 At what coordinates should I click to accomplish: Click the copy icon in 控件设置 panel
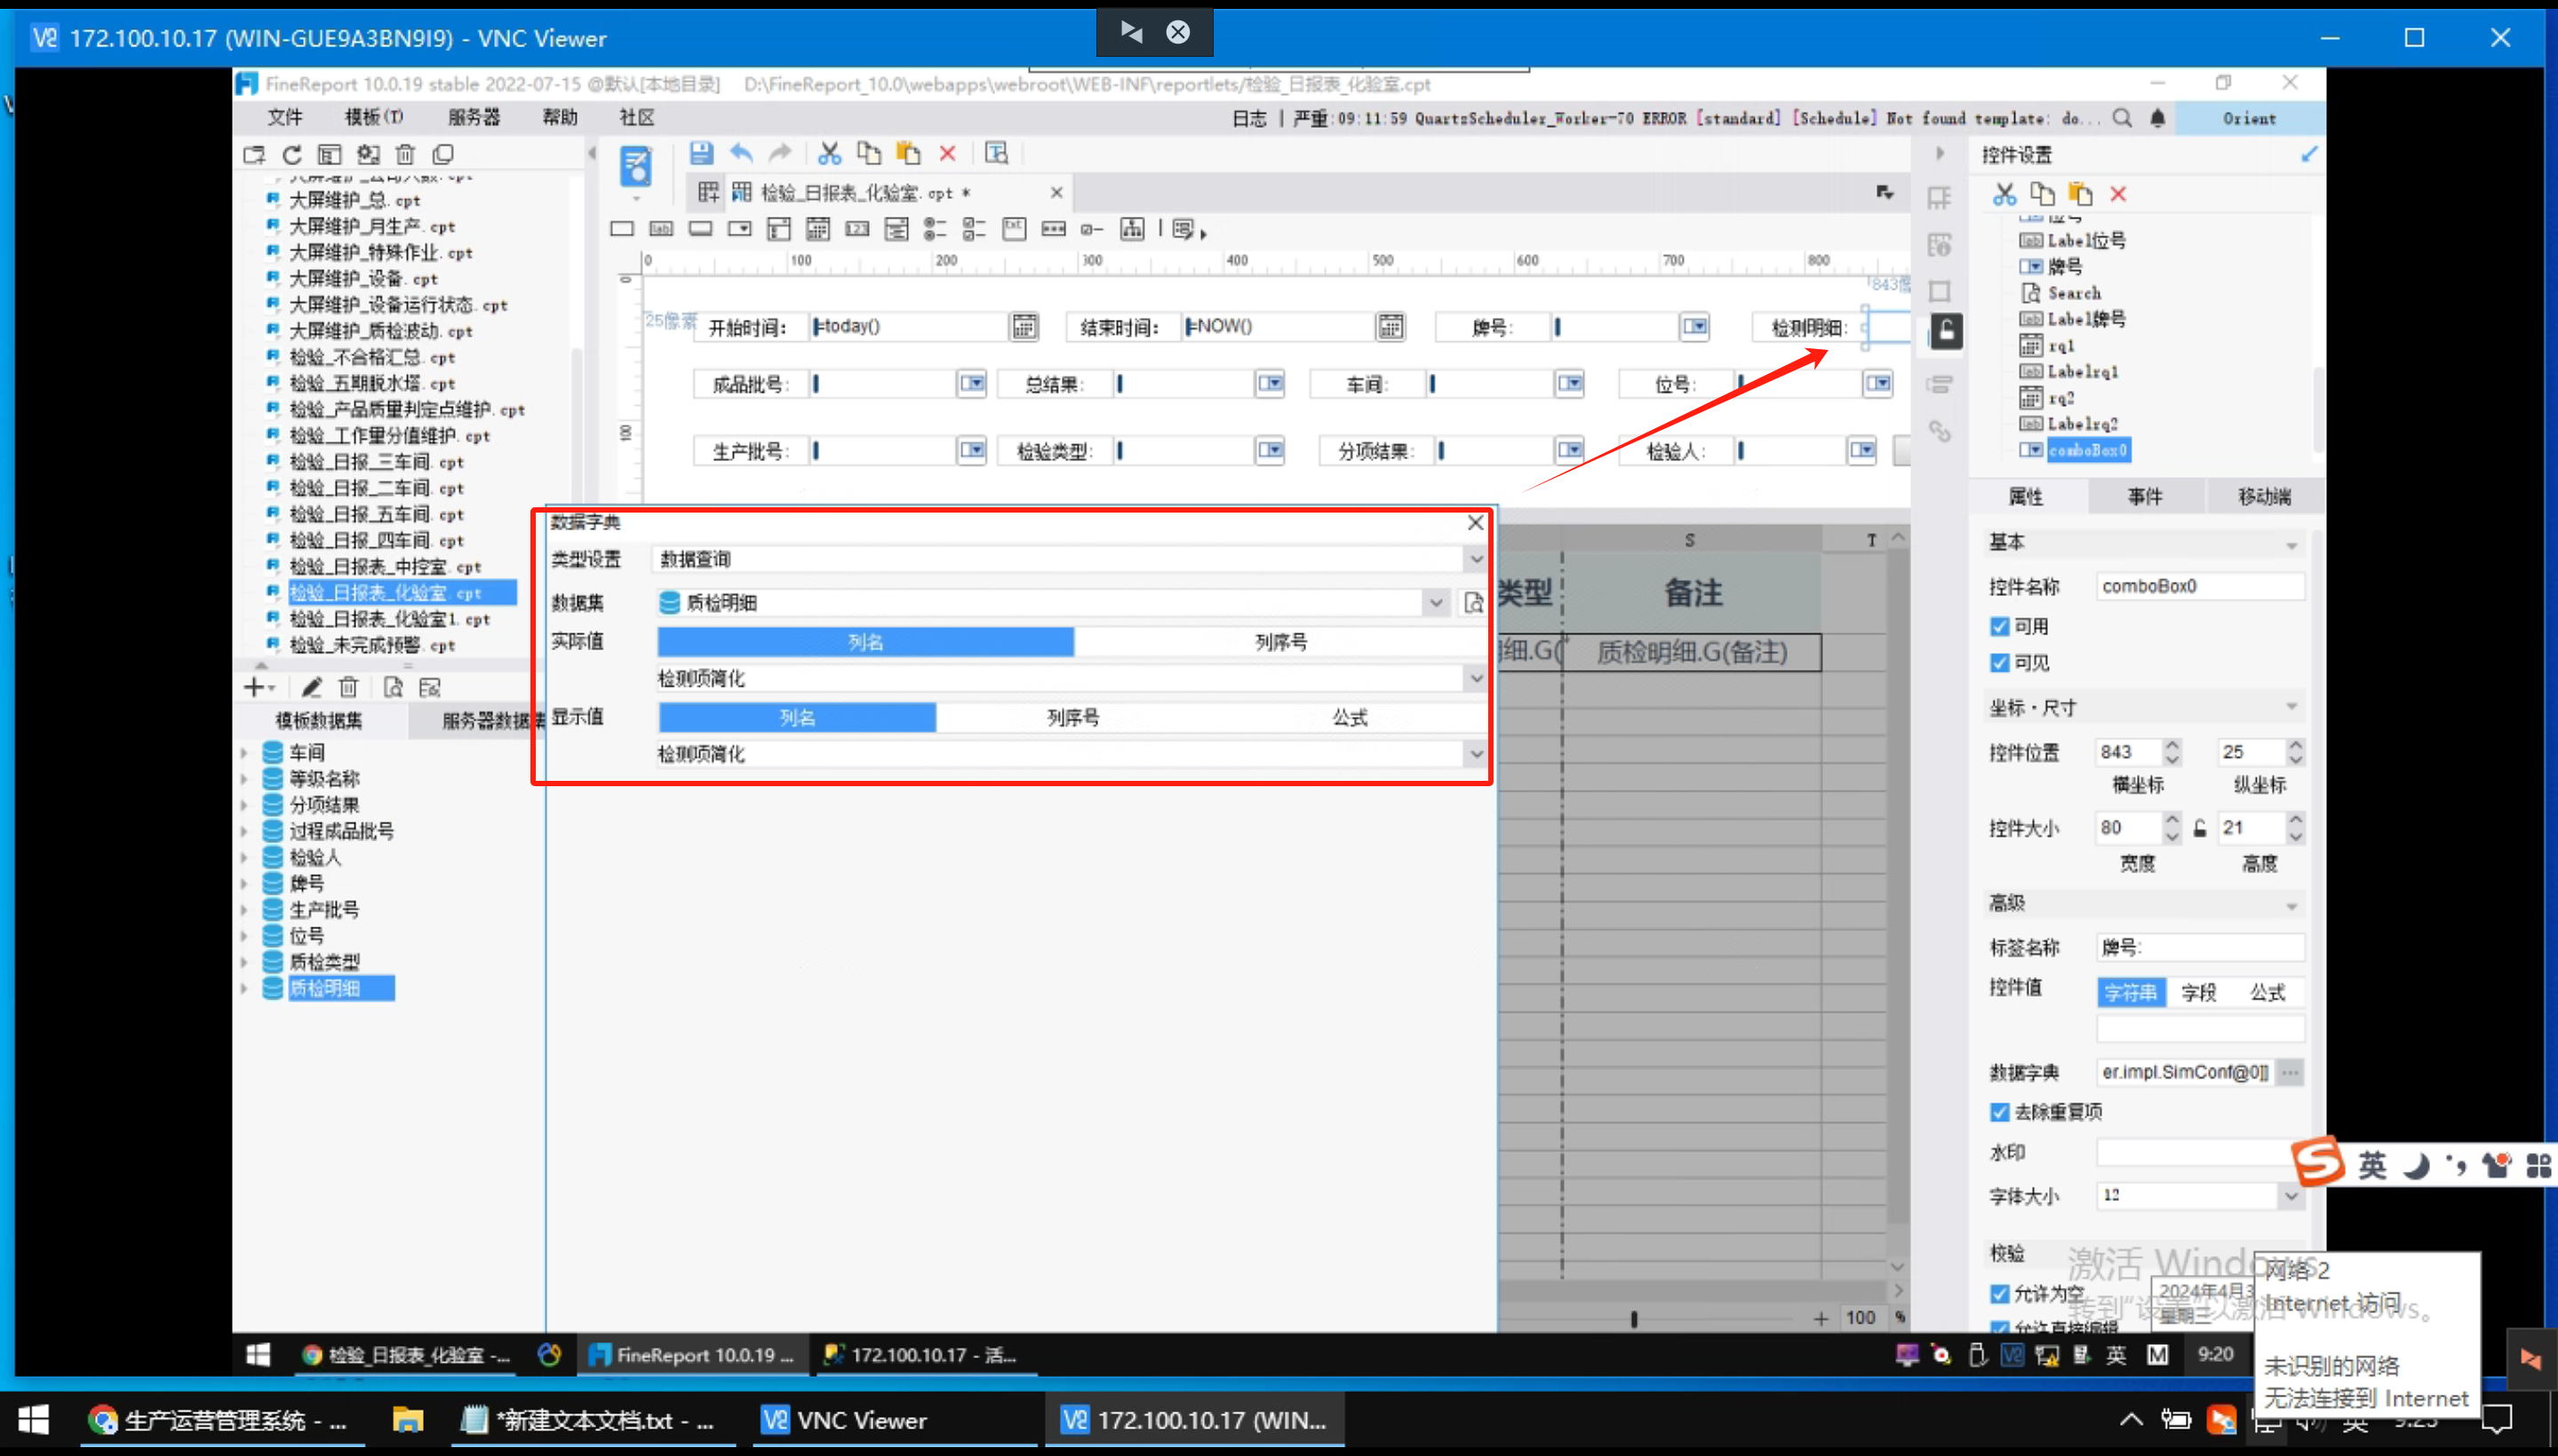[2042, 194]
